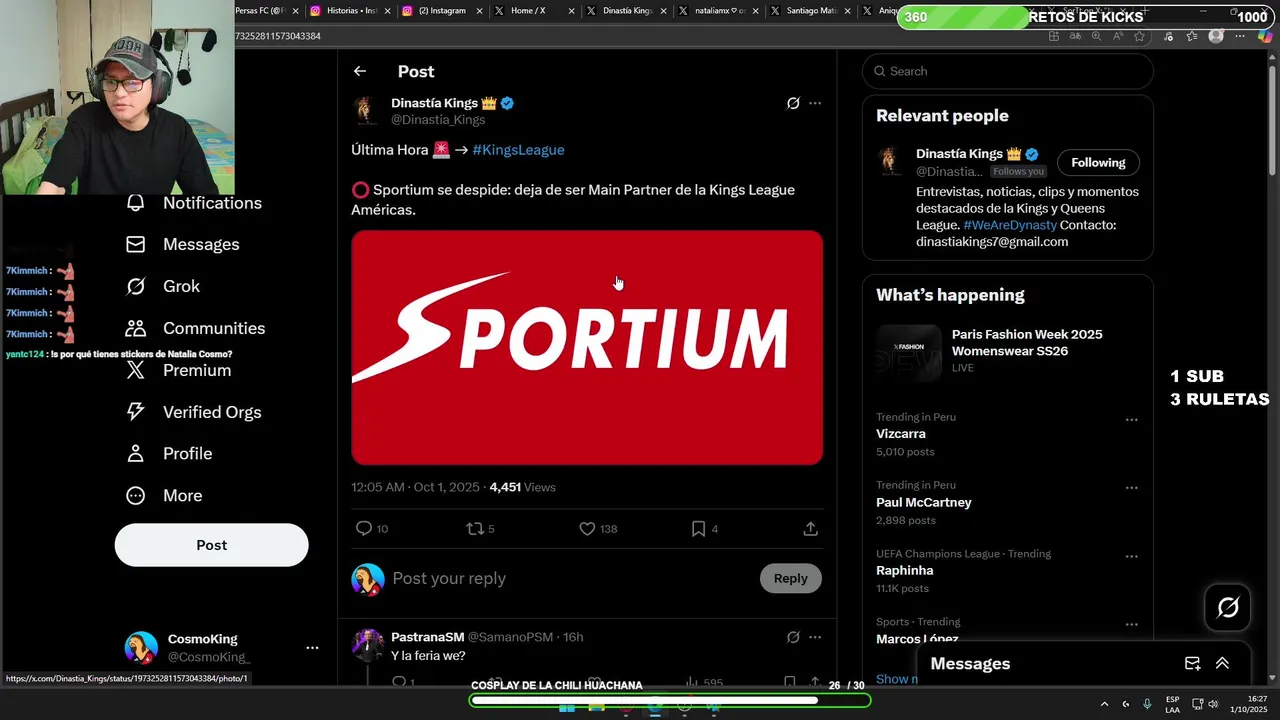Click Dinastía Kings avatar on the post
Viewport: 1280px width, 720px height.
[x=367, y=110]
